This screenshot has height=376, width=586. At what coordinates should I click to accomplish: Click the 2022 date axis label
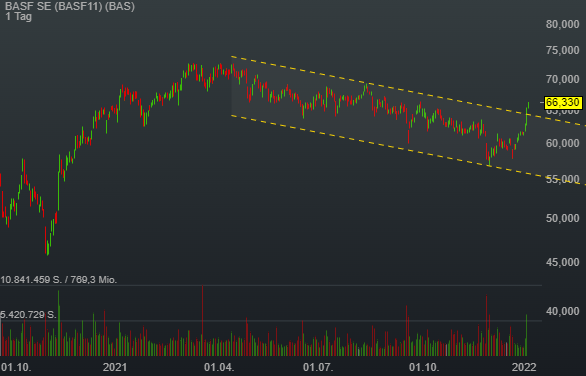click(524, 367)
